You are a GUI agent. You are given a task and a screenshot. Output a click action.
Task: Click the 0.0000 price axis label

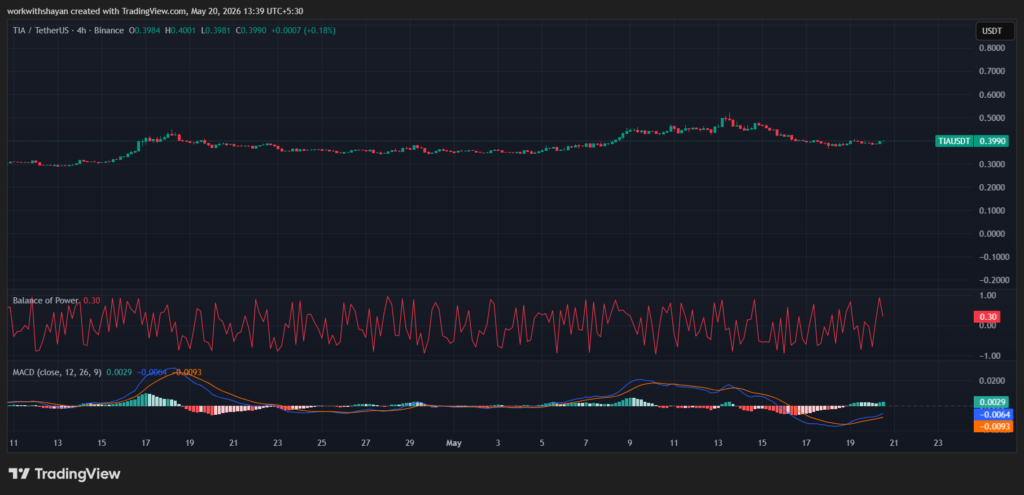point(991,234)
